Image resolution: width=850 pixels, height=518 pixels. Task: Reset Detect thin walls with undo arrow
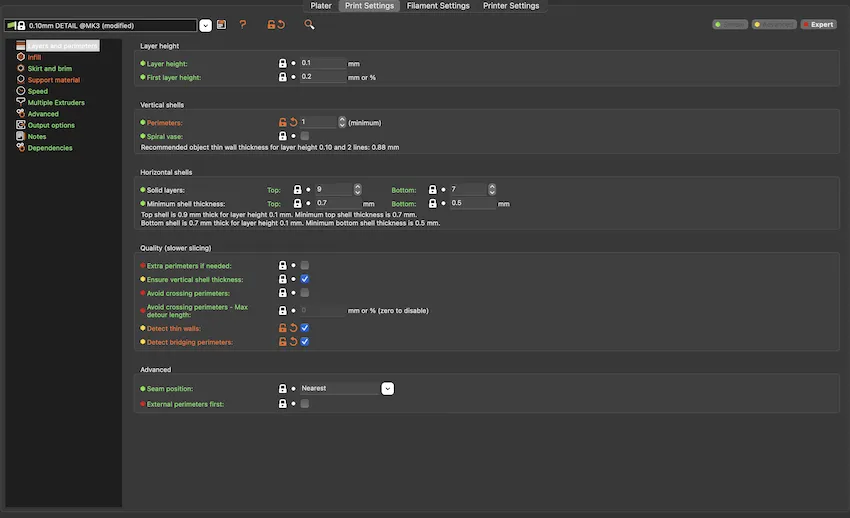click(x=293, y=328)
